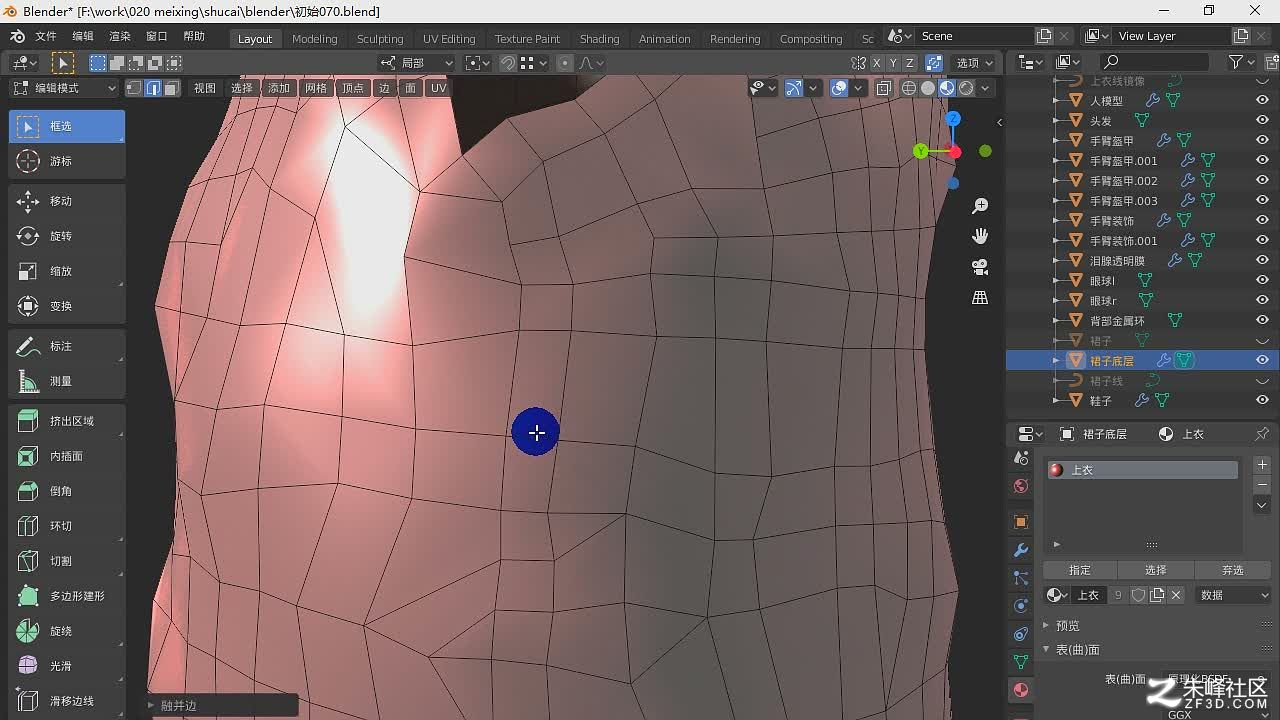Open the 文件 file menu
The width and height of the screenshot is (1280, 720).
click(46, 36)
